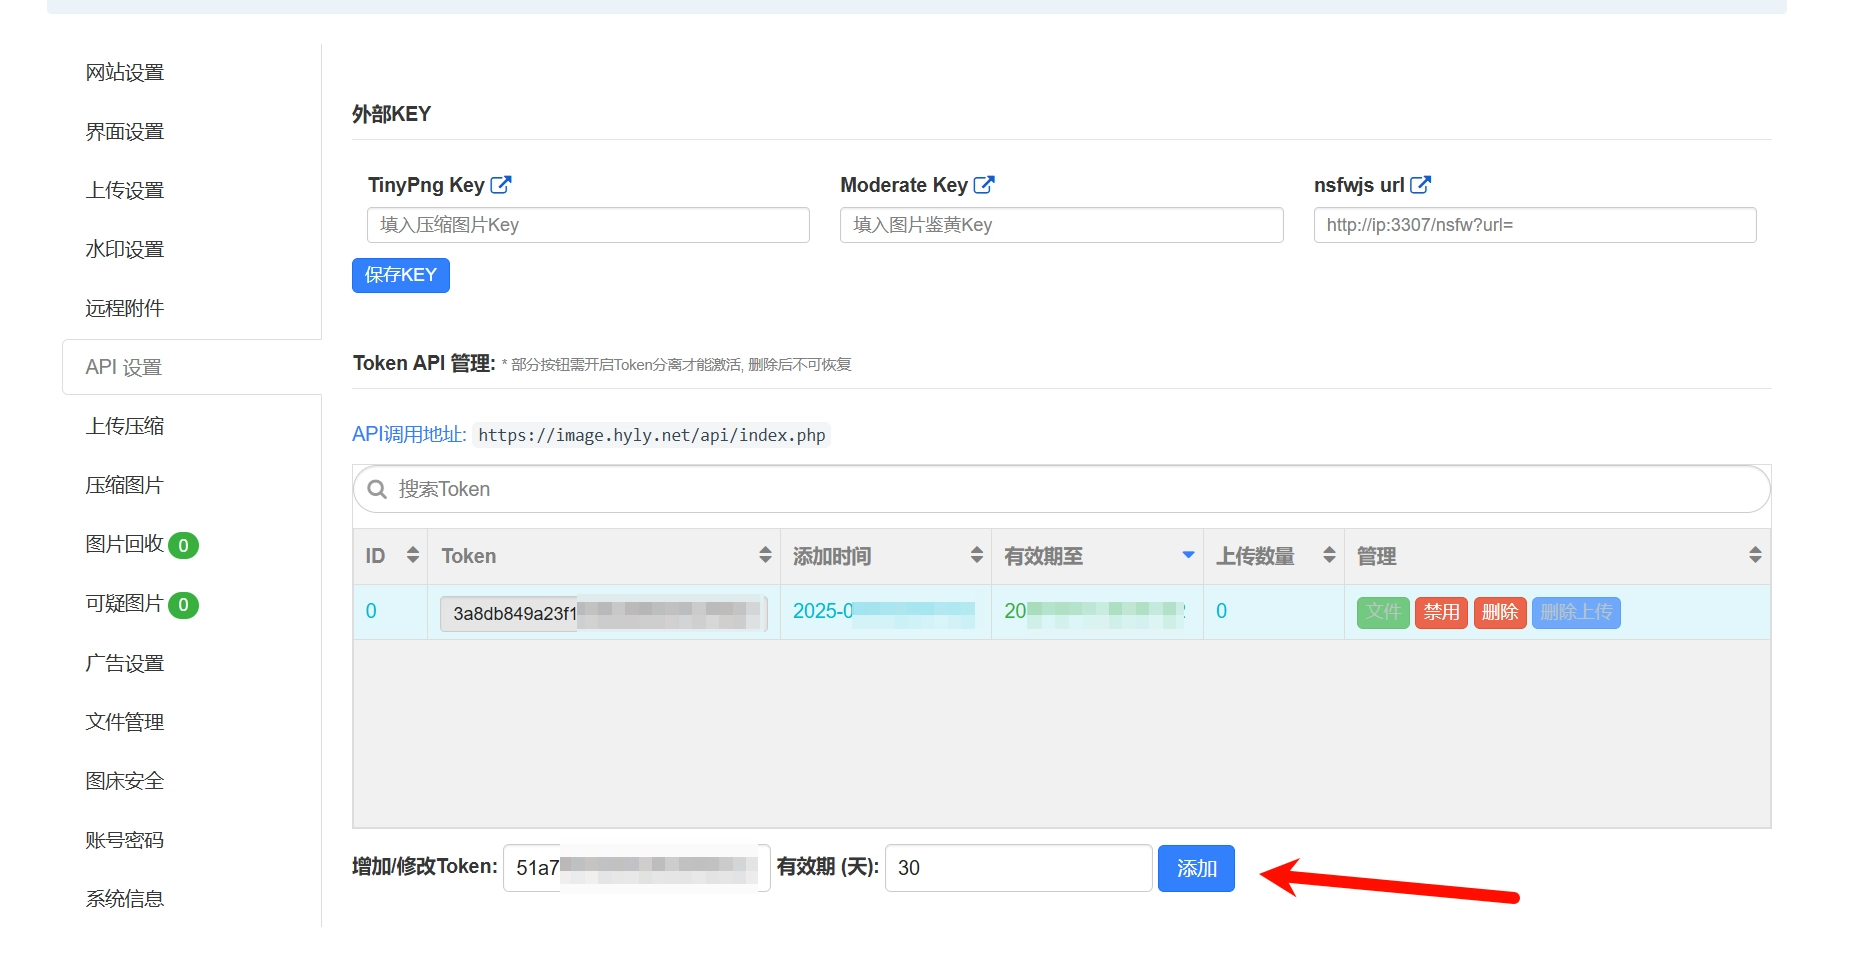The height and width of the screenshot is (979, 1852).
Task: Click the 搜索Token search box
Action: (x=1062, y=489)
